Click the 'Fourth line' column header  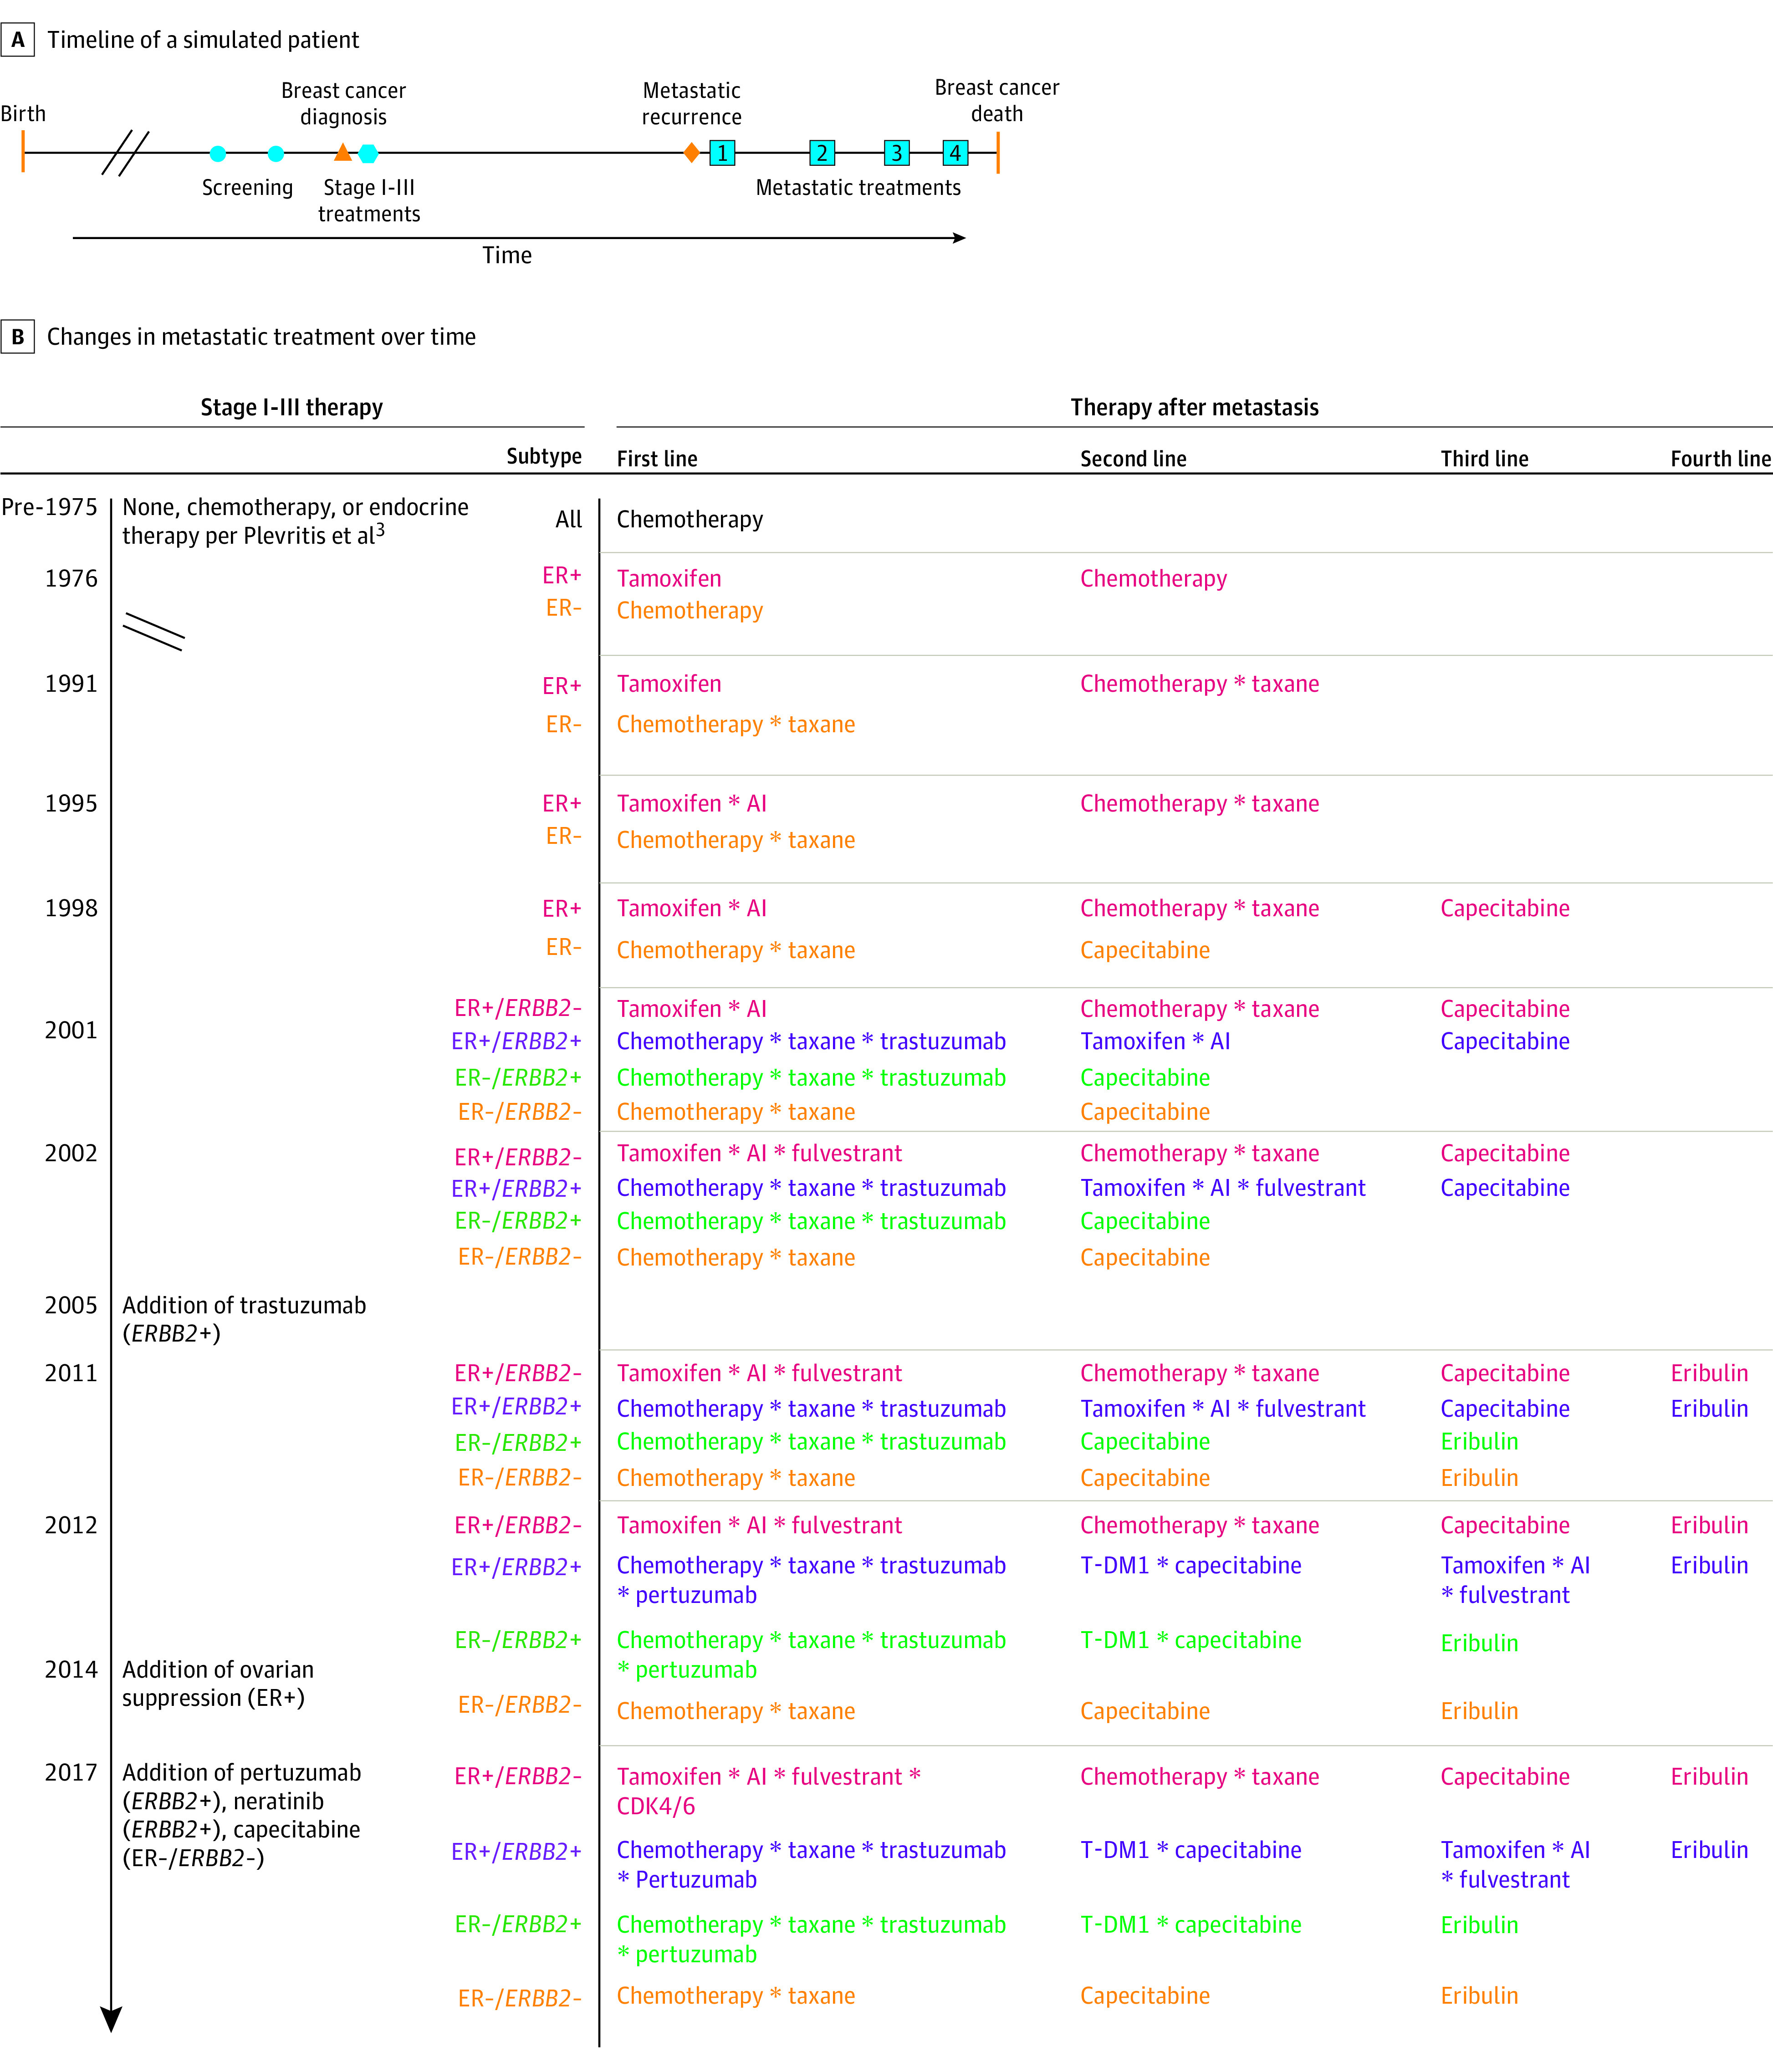1720,459
